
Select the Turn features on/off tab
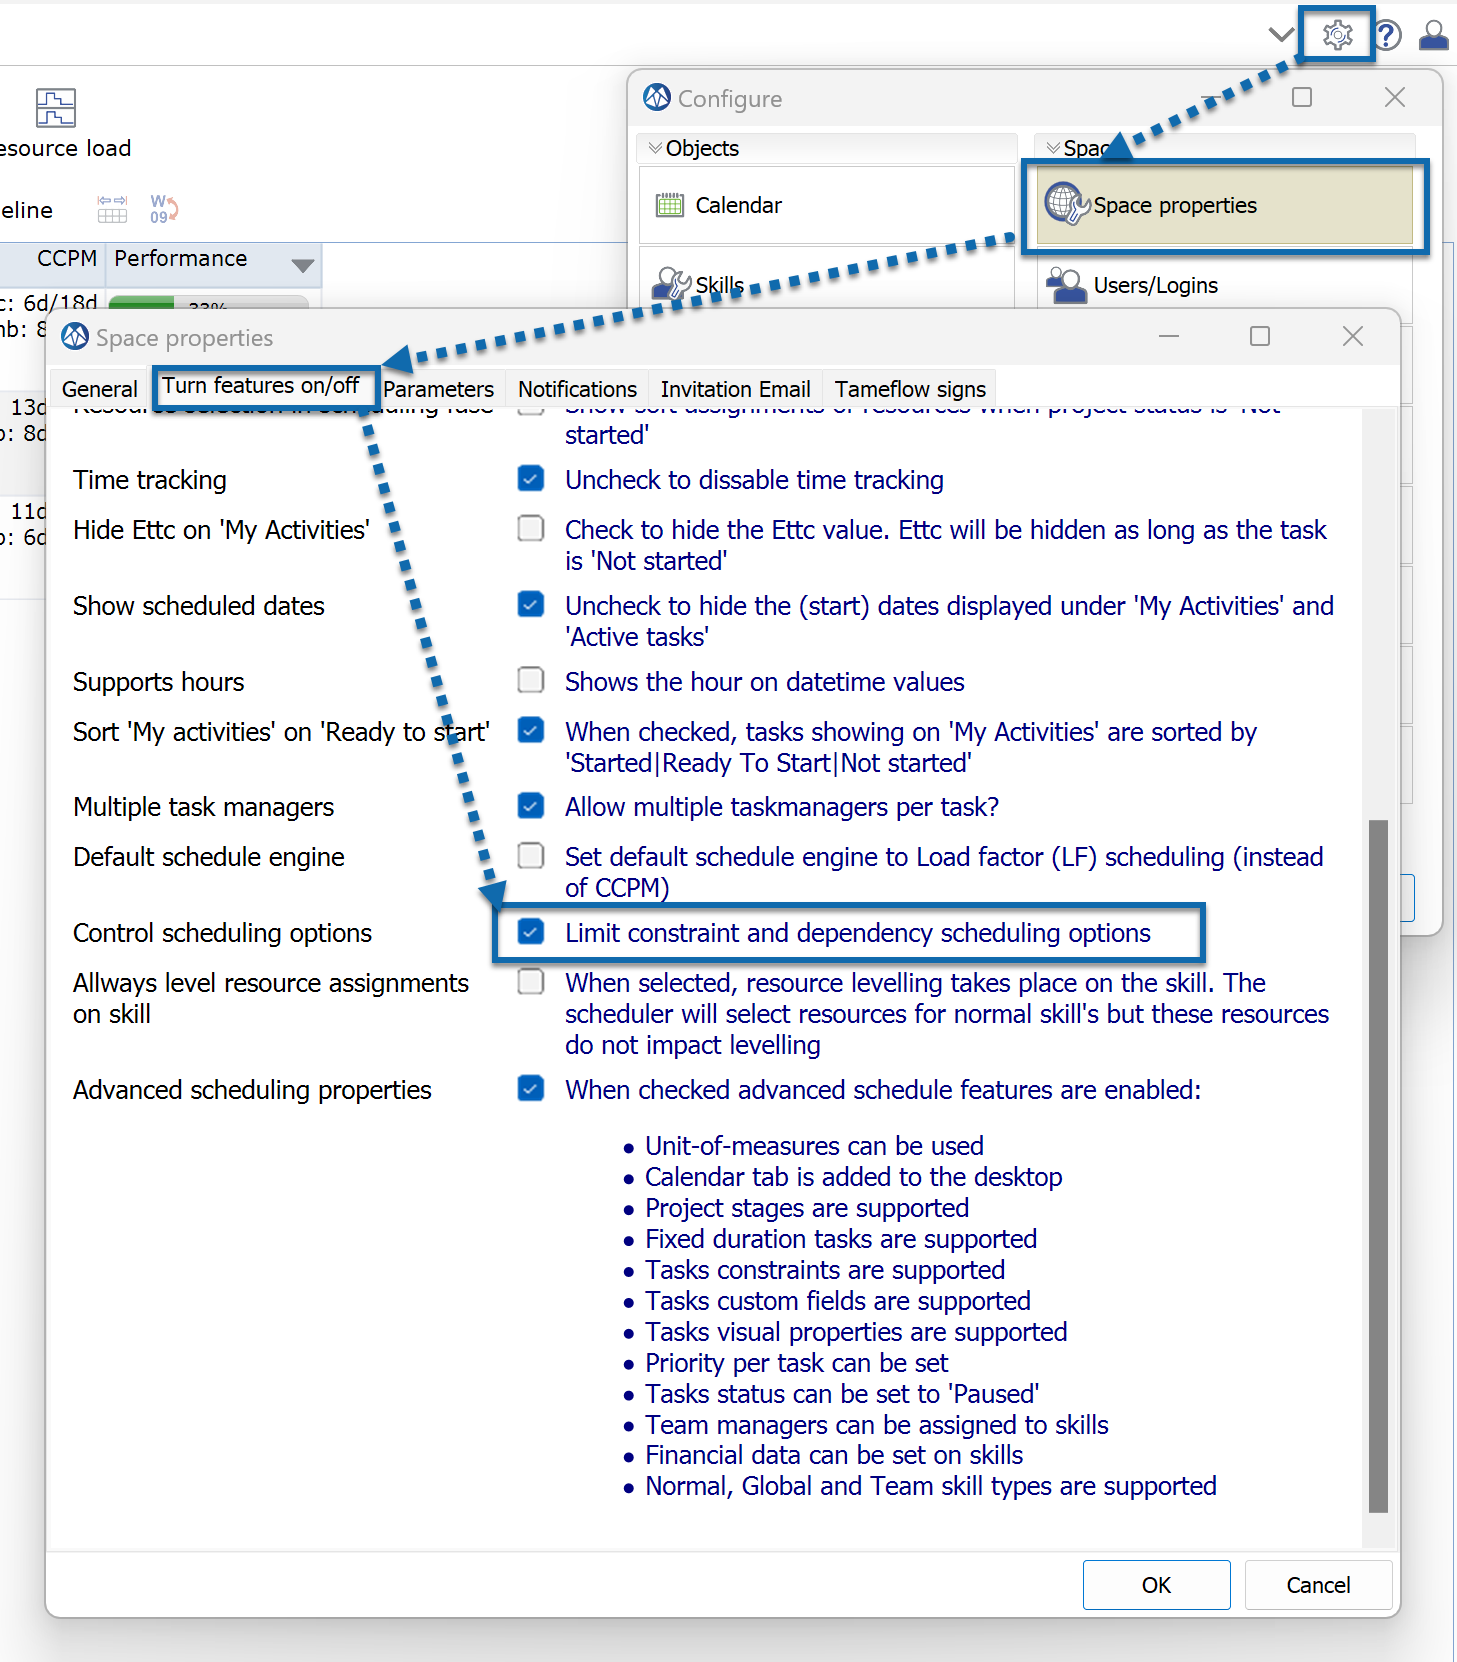[261, 385]
